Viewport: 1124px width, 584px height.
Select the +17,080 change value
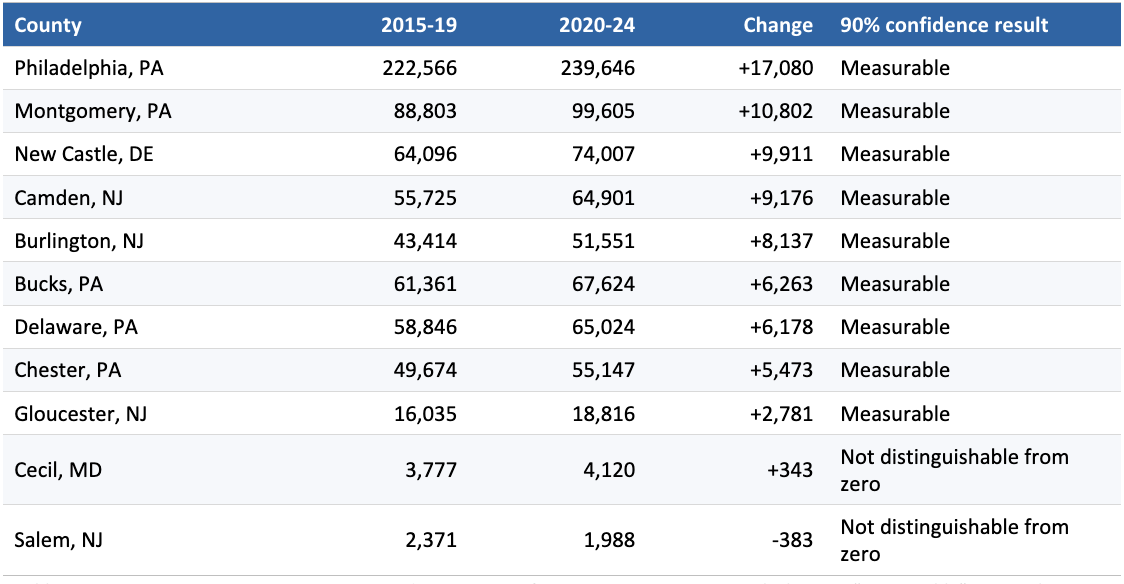(x=776, y=68)
